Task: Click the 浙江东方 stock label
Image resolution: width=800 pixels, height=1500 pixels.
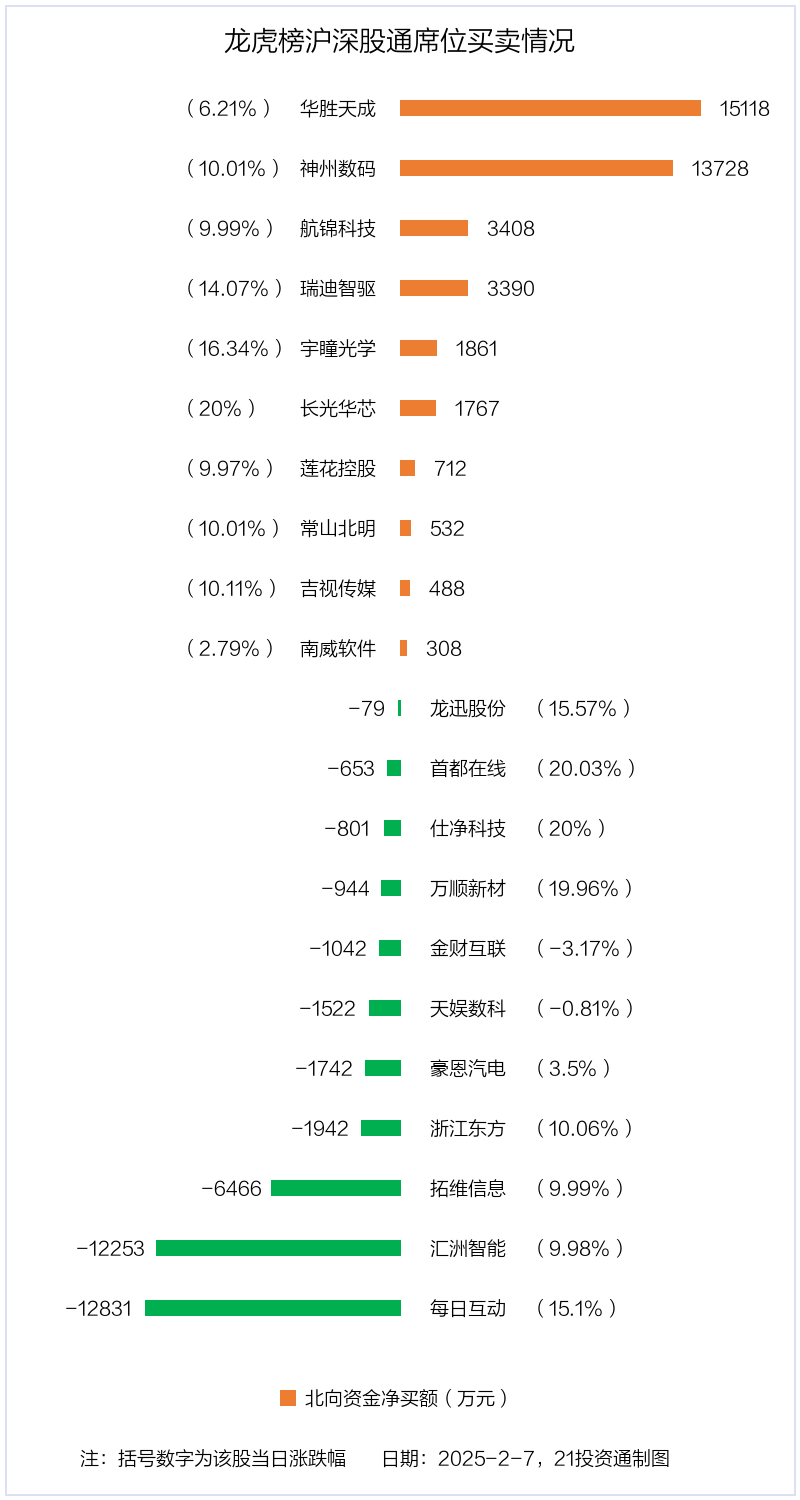Action: point(468,1128)
